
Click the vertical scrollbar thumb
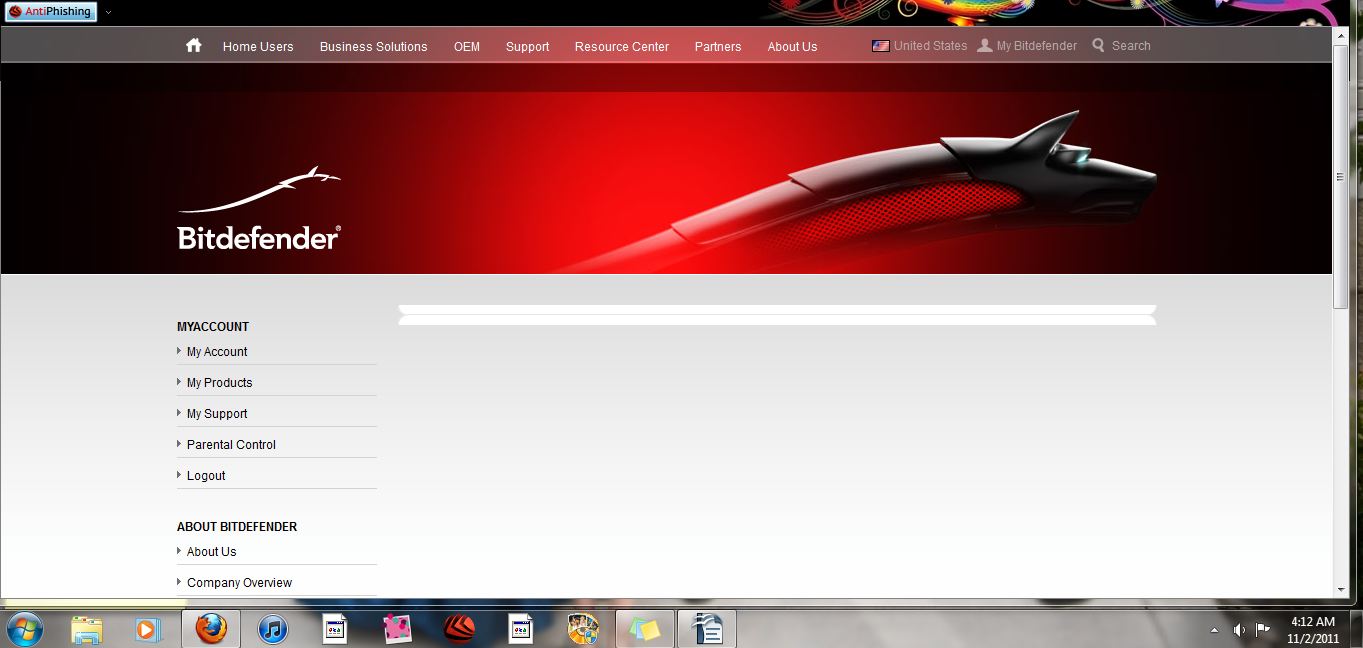(1341, 176)
